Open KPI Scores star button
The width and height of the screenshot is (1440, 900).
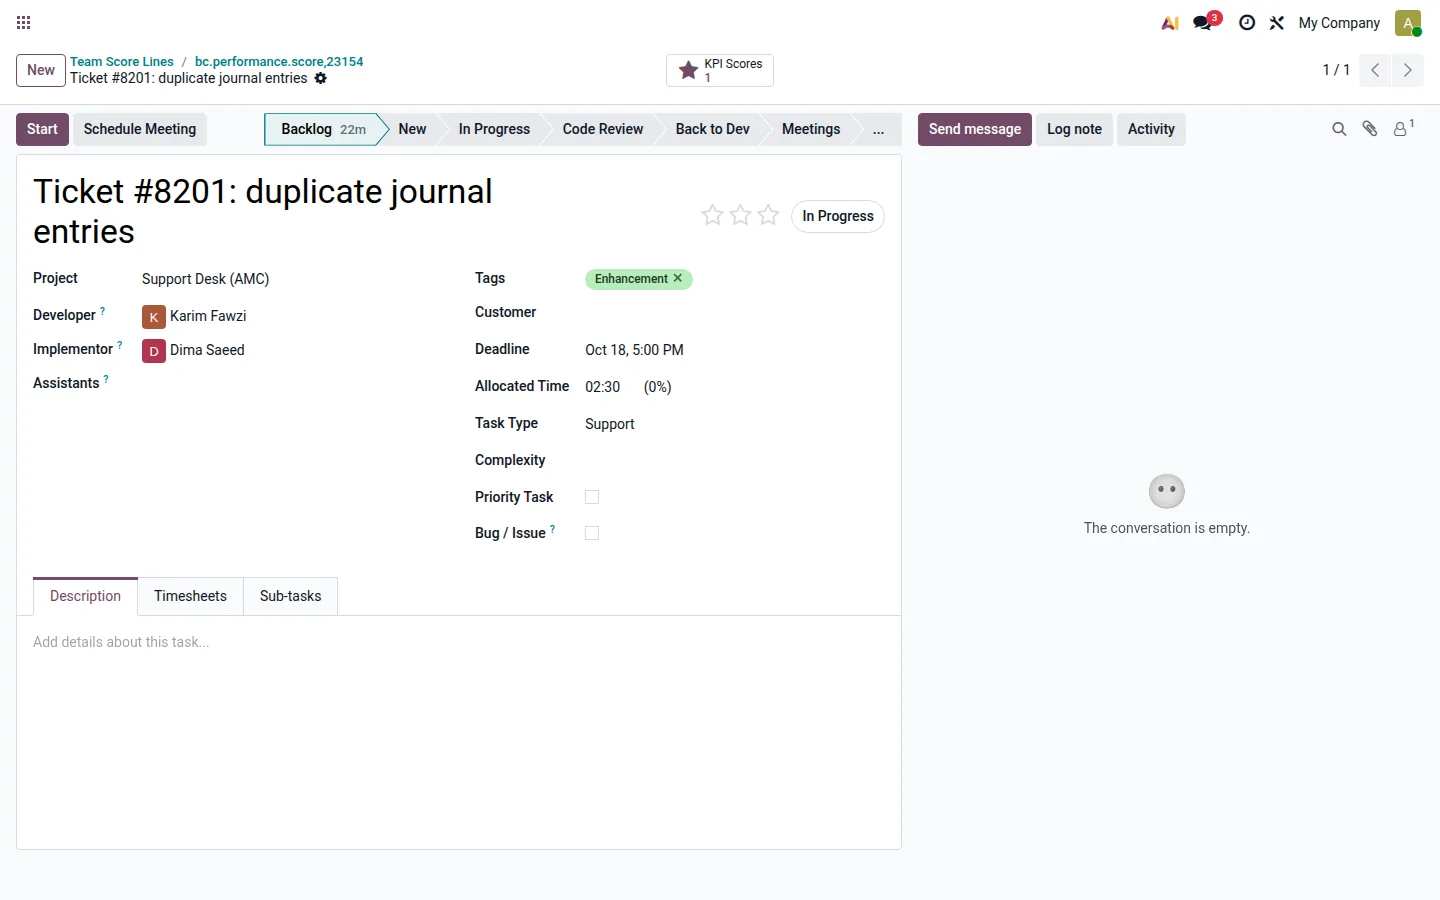(720, 70)
